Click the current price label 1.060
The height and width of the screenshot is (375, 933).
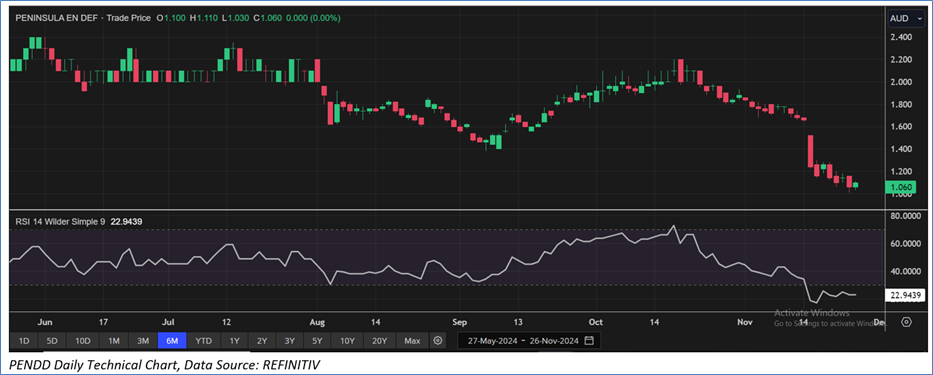[x=900, y=188]
